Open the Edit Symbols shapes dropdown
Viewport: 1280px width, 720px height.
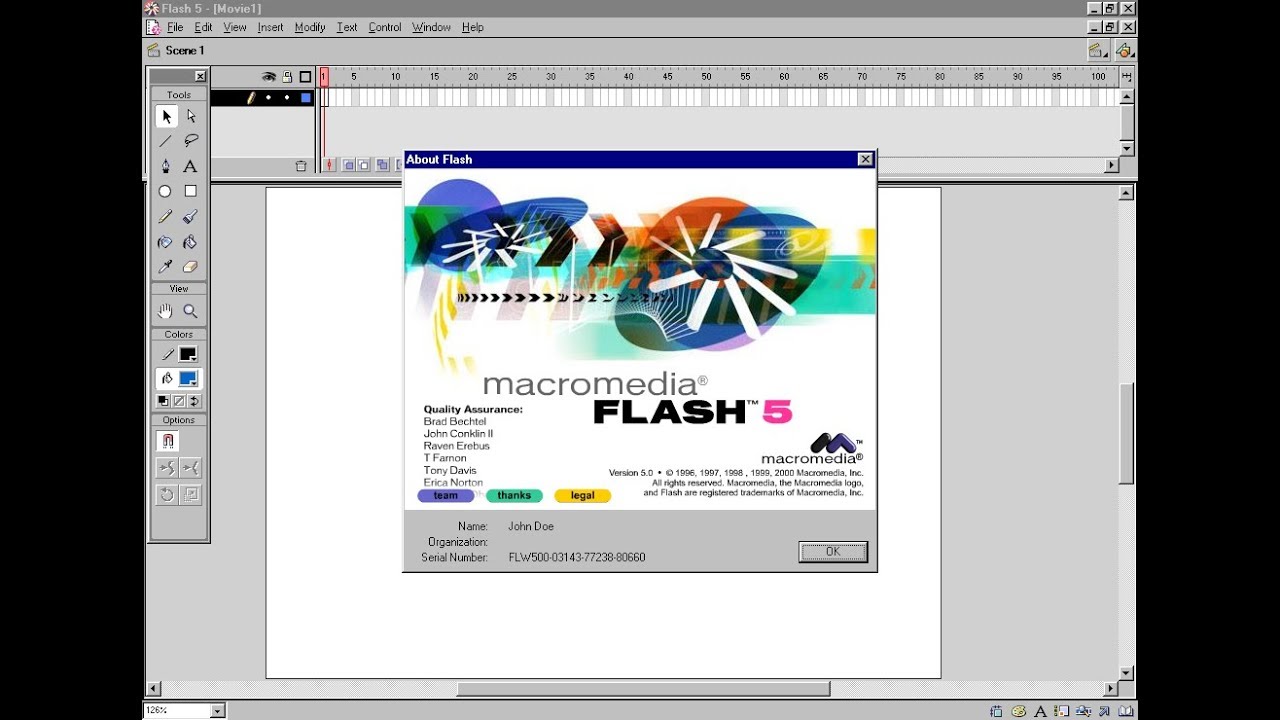pyautogui.click(x=1125, y=50)
